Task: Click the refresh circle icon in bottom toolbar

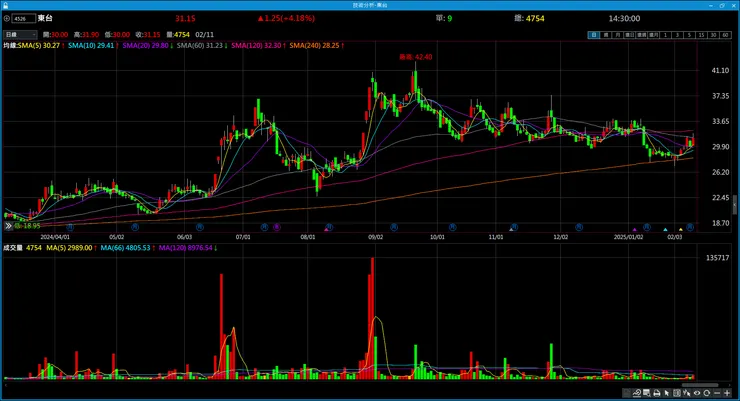Action: tap(706, 393)
